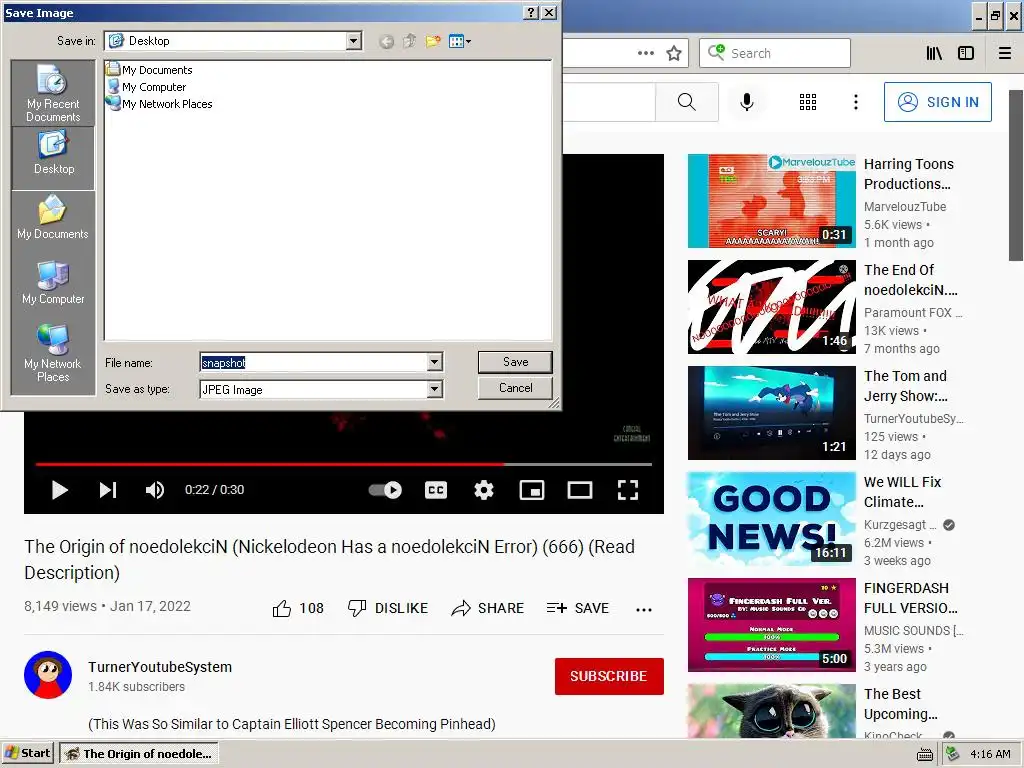Open more actions ellipsis below video
The image size is (1024, 768).
tap(644, 609)
